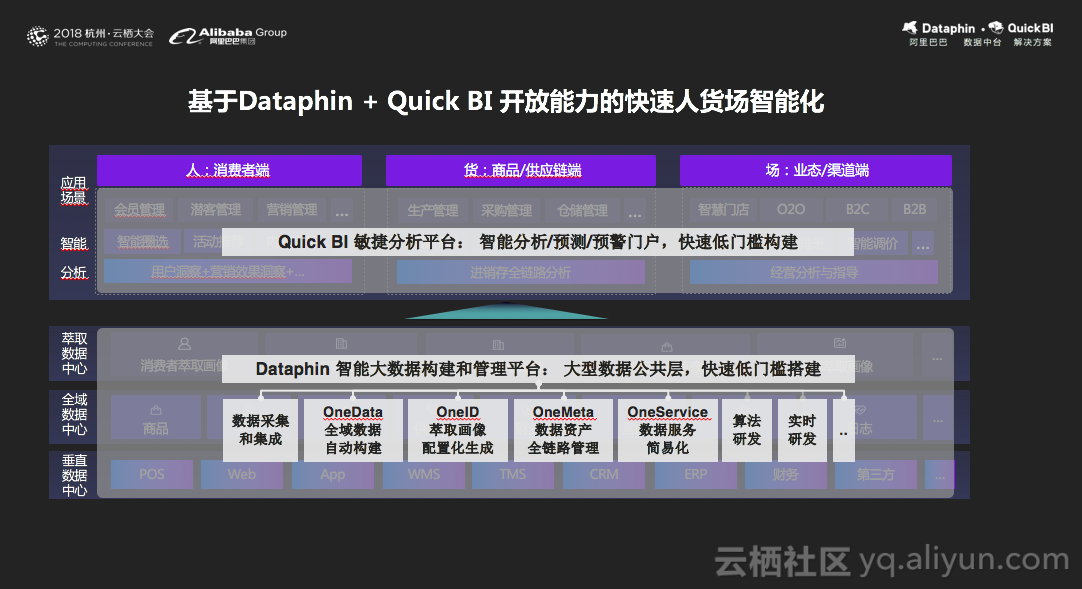This screenshot has width=1082, height=589.
Task: Click the 财务 data source box
Action: 785,475
